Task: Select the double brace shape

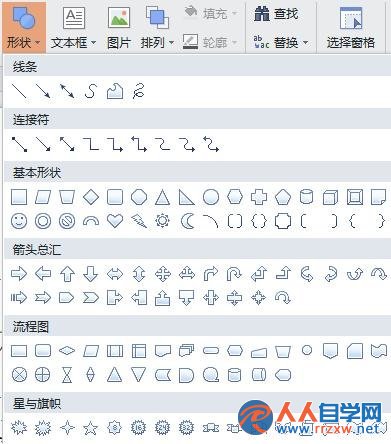Action: pyautogui.click(x=259, y=221)
